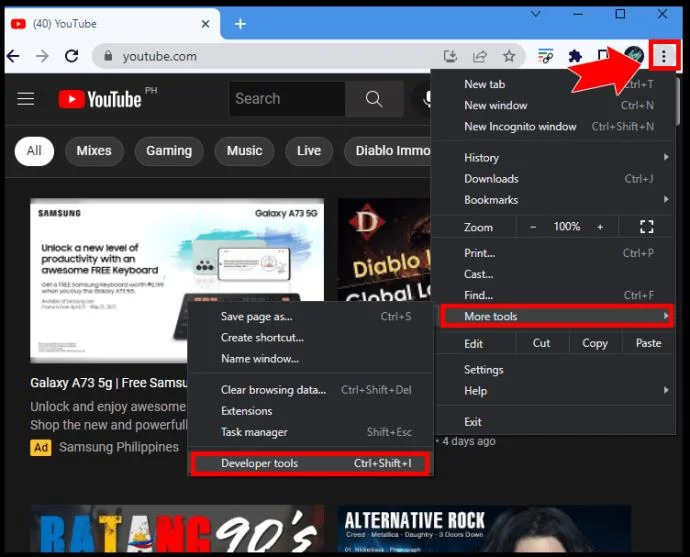
Task: Open Developer tools from submenu
Action: click(x=311, y=463)
